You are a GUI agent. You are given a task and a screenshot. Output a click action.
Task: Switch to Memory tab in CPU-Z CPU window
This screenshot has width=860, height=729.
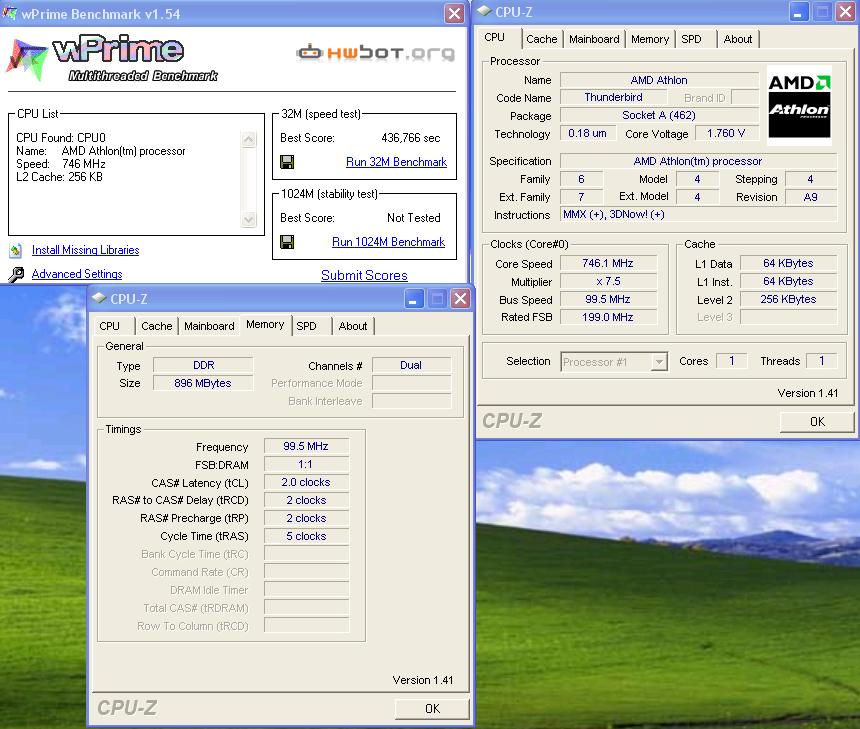coord(650,39)
